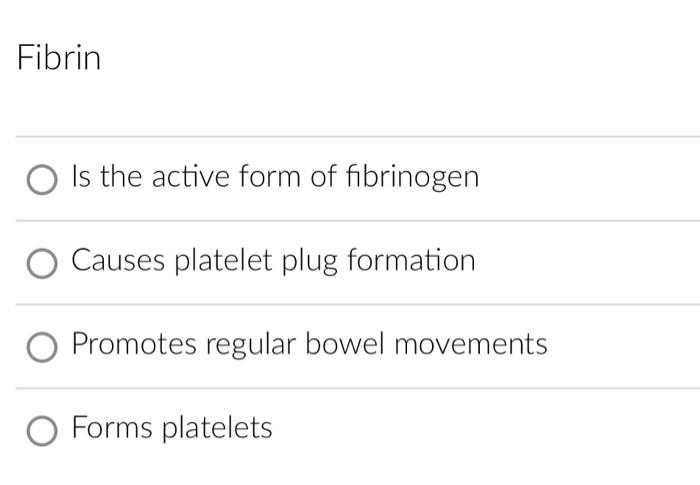Image resolution: width=700 pixels, height=485 pixels.
Task: Click the 'Forms platelets' answer text
Action: 172,428
